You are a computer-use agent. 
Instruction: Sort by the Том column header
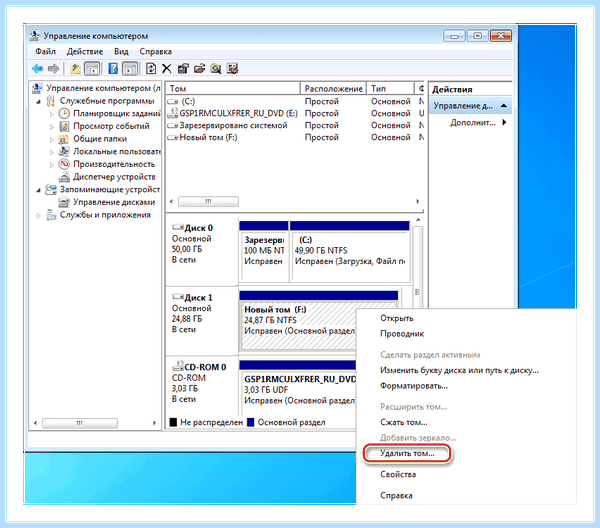coord(233,89)
